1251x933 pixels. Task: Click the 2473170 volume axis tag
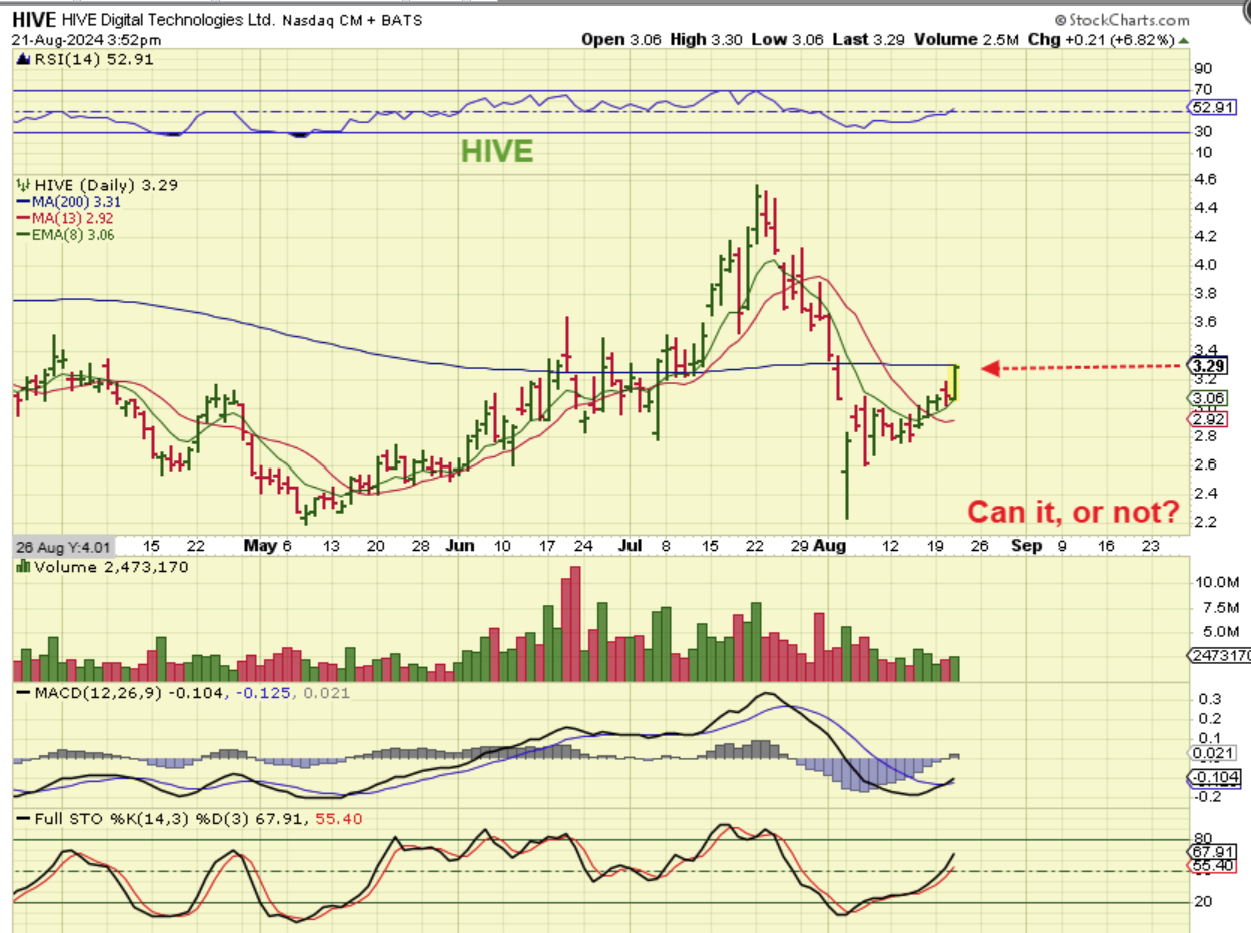tap(1219, 655)
